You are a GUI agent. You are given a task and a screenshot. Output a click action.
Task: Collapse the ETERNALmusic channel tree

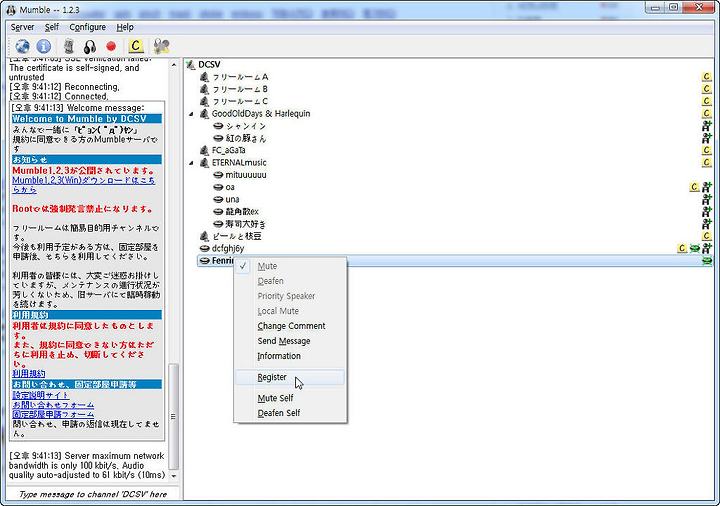(191, 163)
